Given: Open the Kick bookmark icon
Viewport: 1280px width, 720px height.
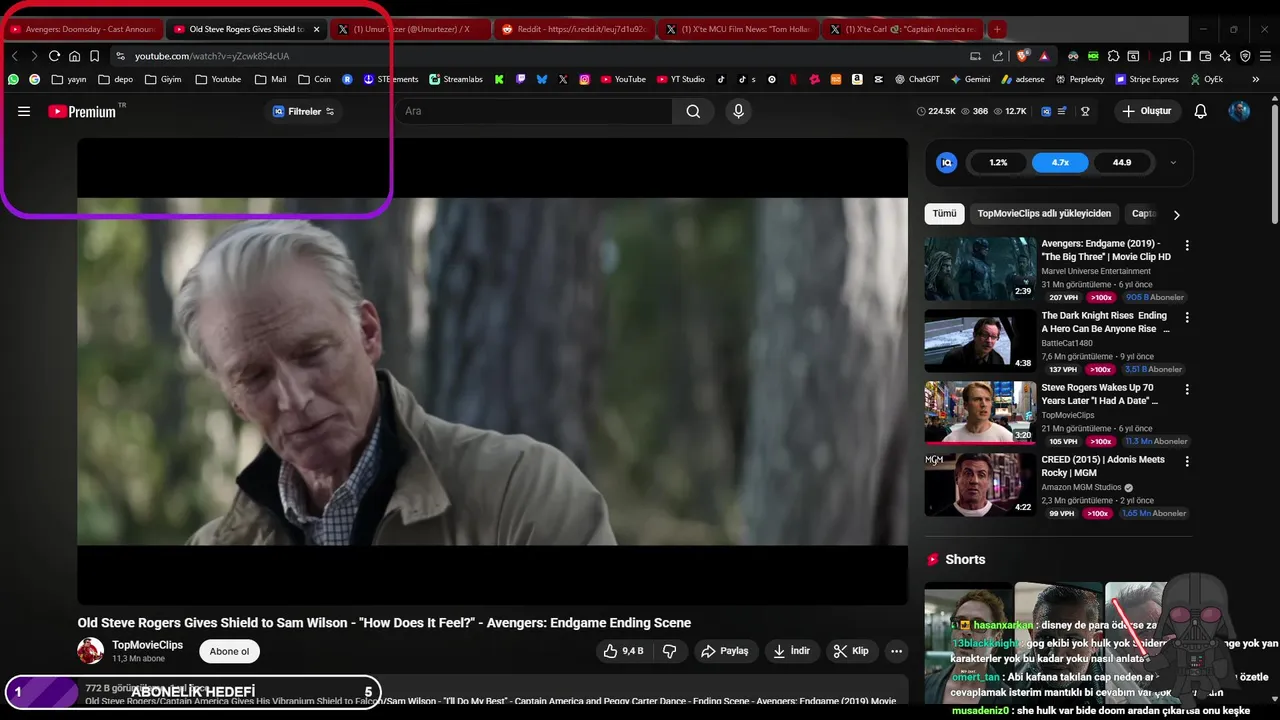Looking at the screenshot, I should [x=499, y=79].
